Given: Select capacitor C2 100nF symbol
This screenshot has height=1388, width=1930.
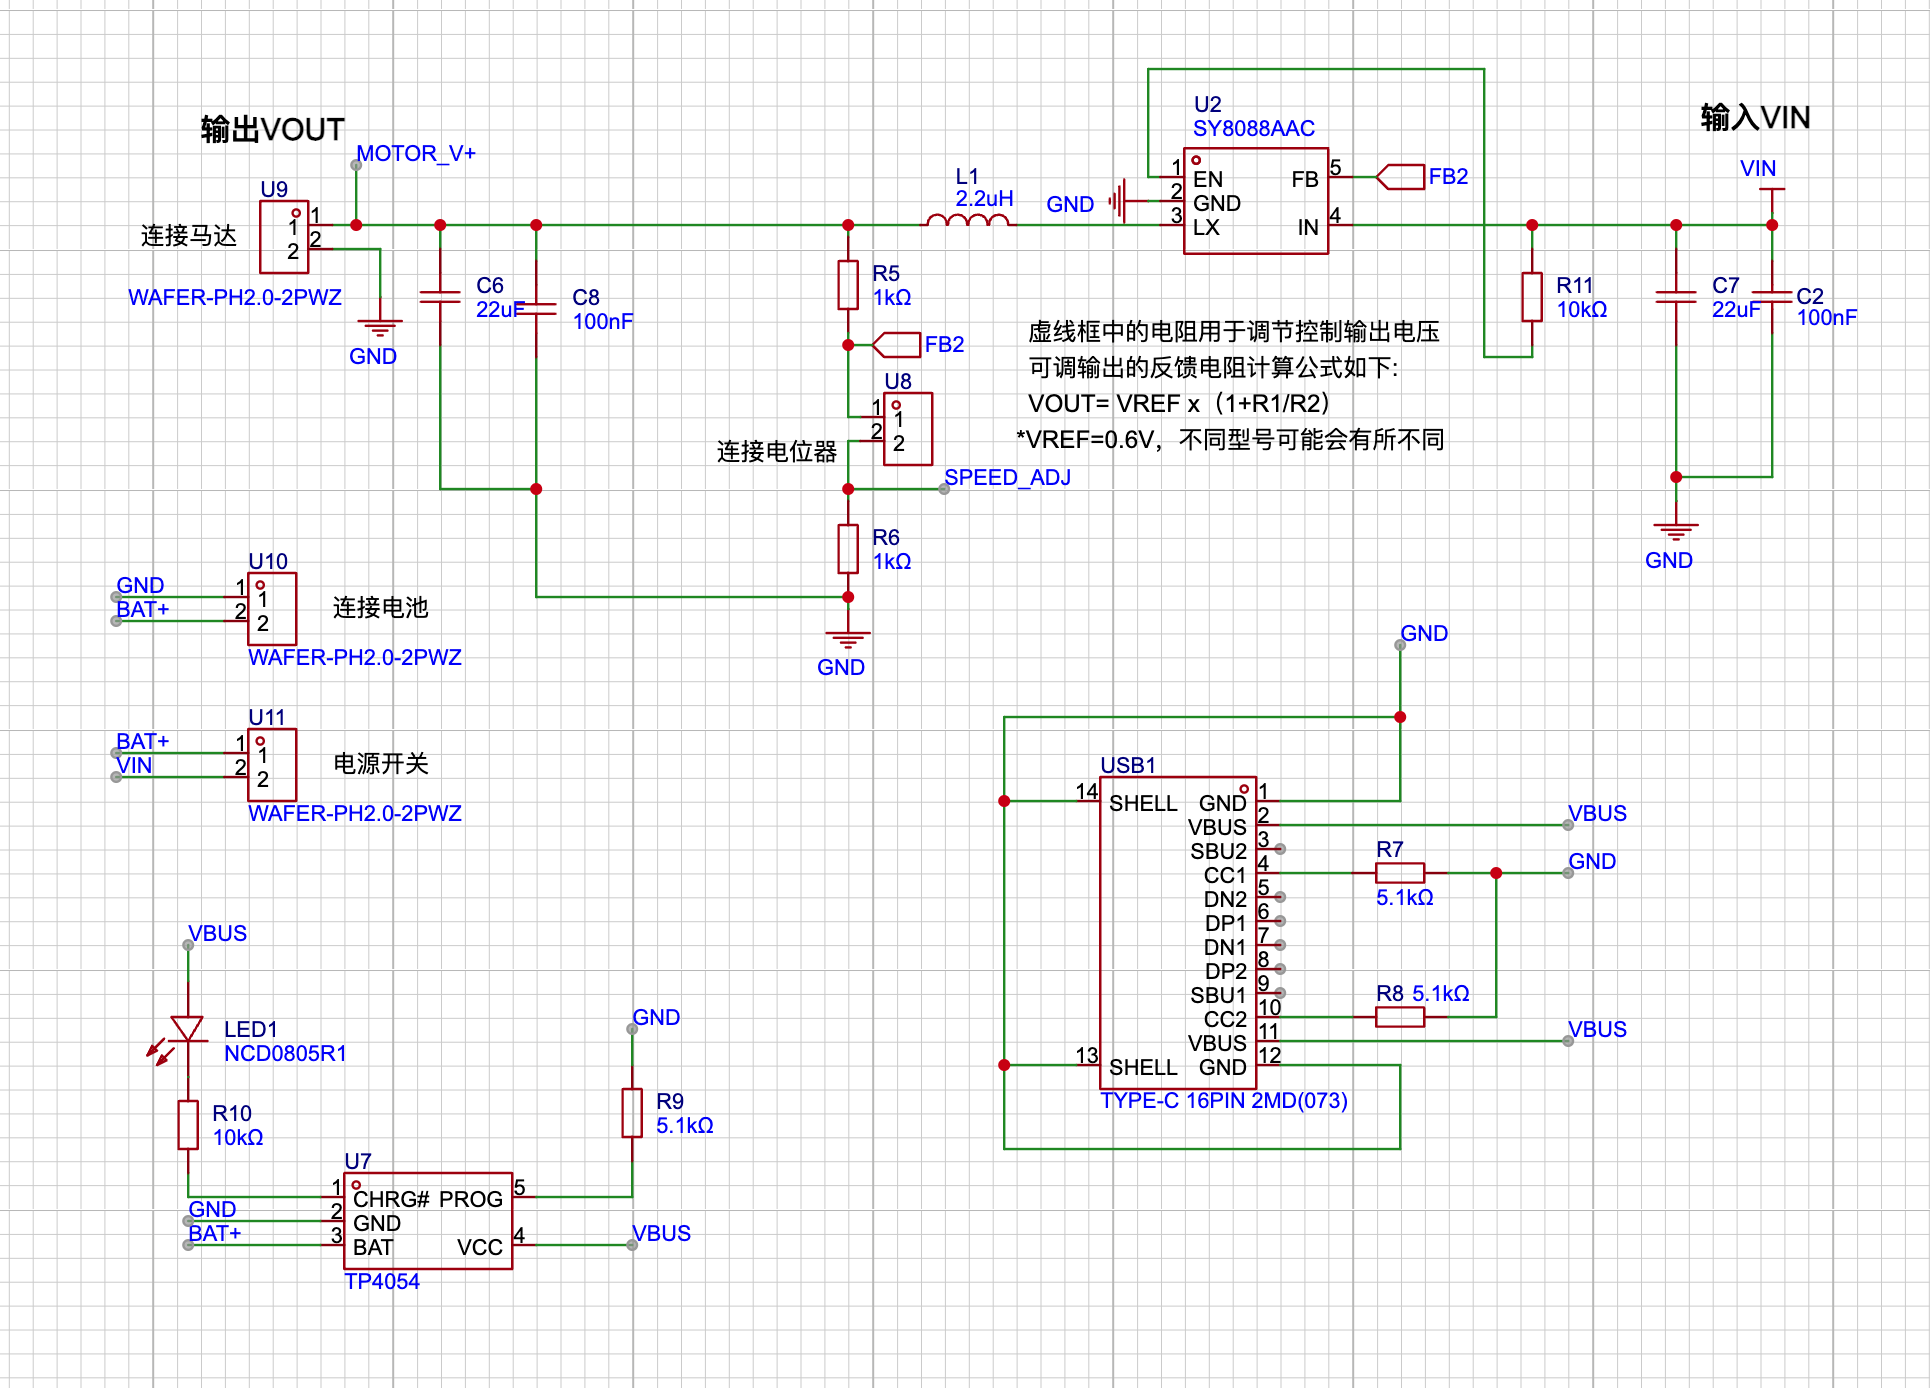Looking at the screenshot, I should (1772, 297).
